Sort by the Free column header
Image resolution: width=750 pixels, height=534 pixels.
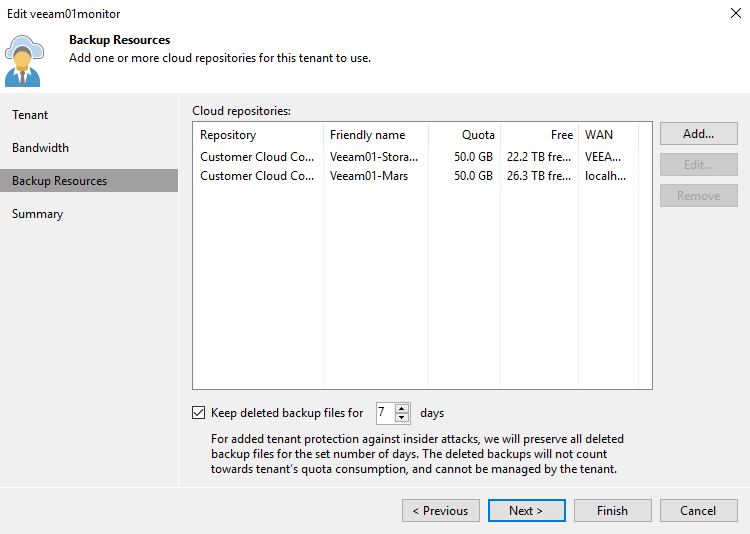pos(540,135)
